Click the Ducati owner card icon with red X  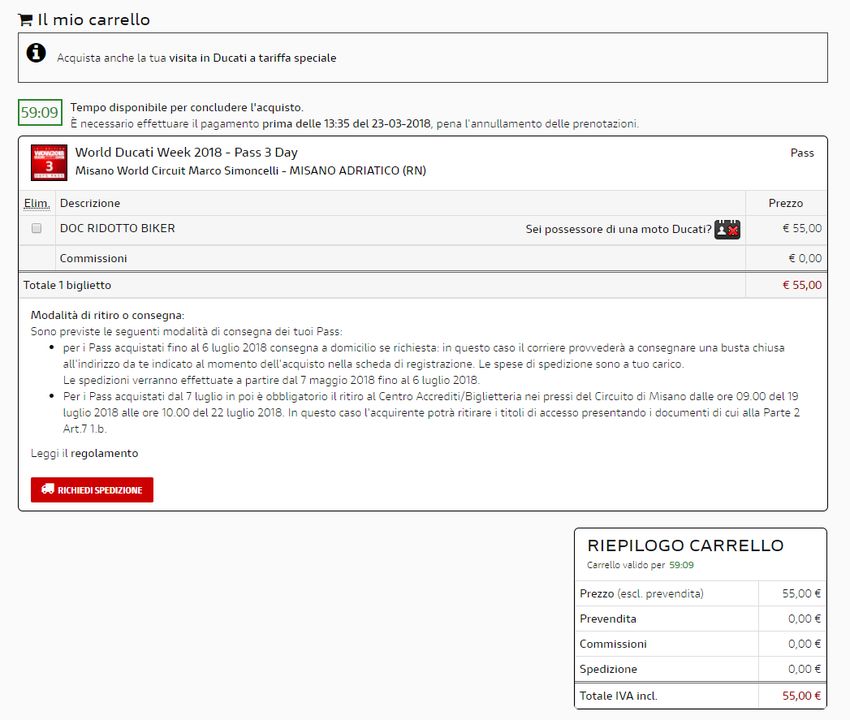[x=727, y=229]
